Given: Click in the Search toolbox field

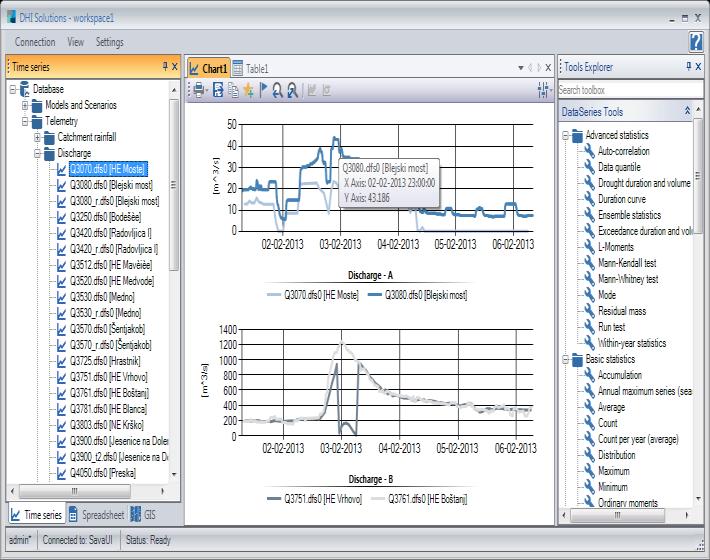Looking at the screenshot, I should coord(630,90).
